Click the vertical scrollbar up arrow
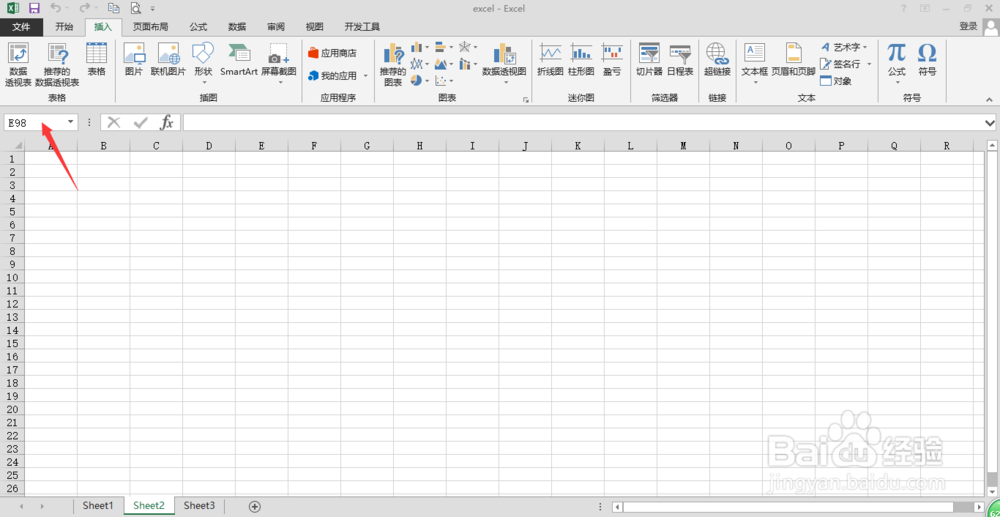The image size is (1000, 517). 992,146
